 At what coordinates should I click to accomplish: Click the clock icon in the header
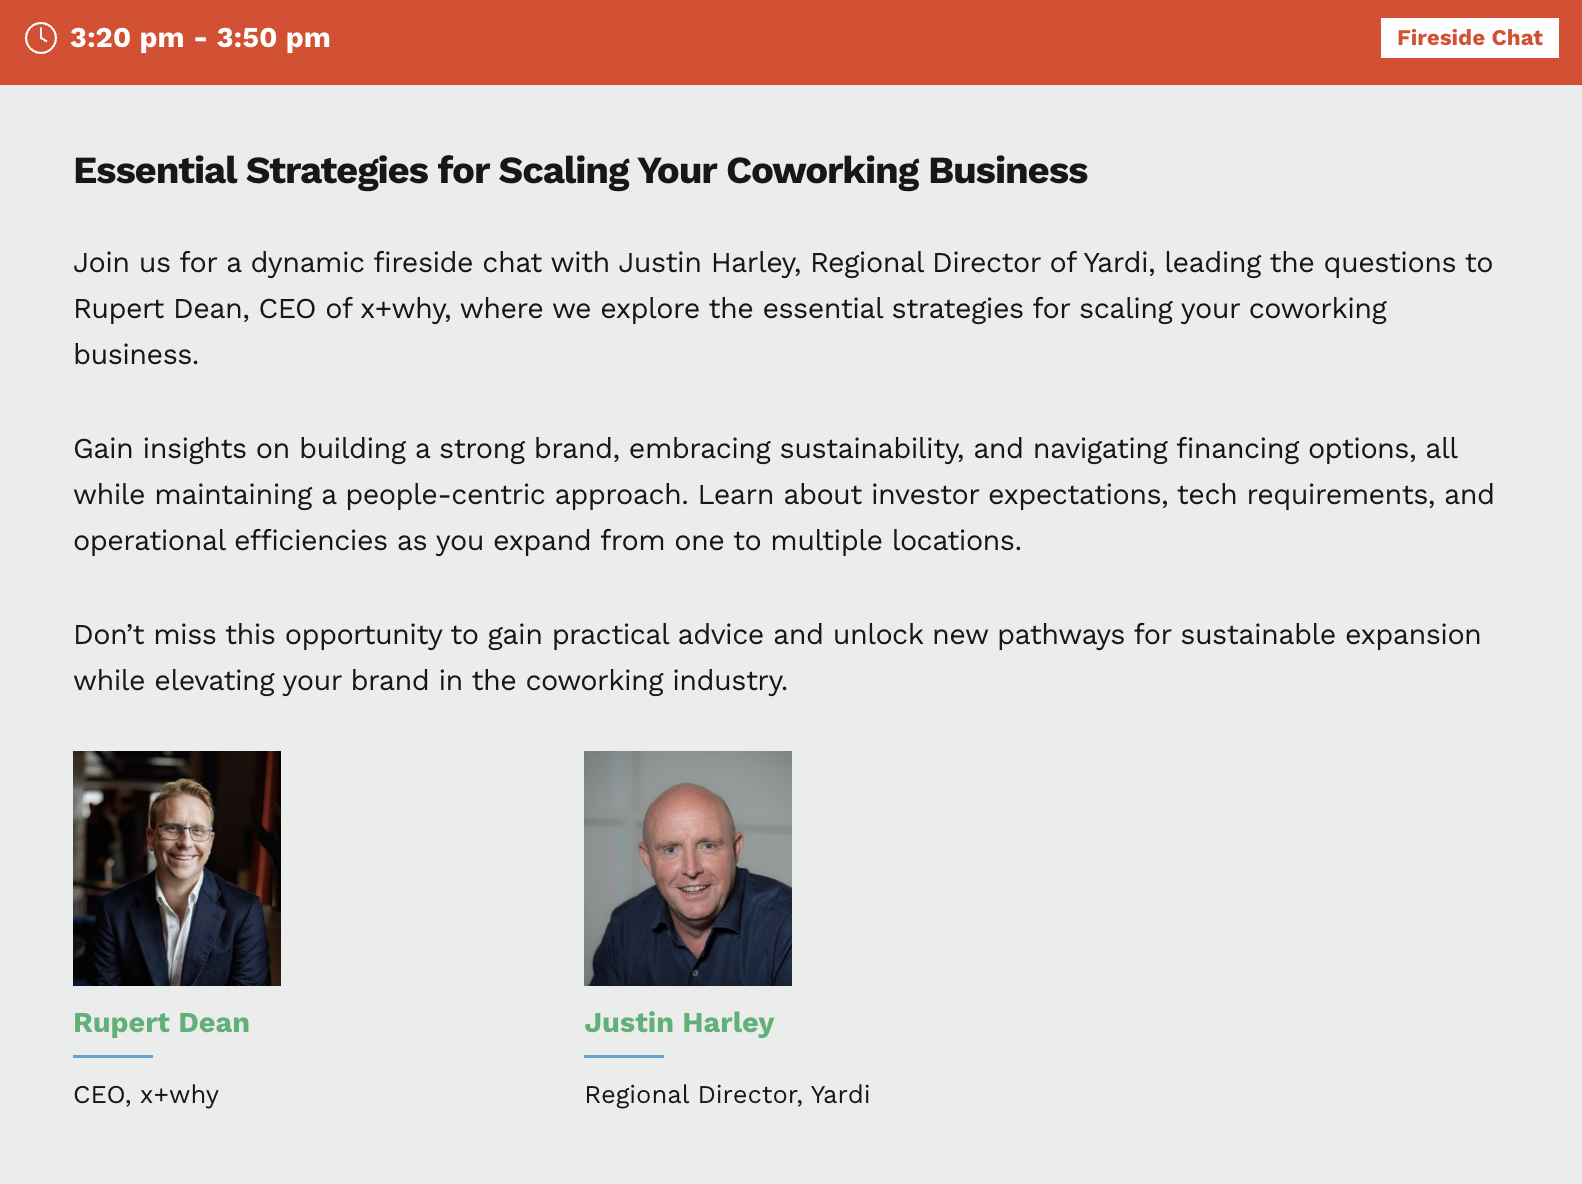pyautogui.click(x=40, y=38)
